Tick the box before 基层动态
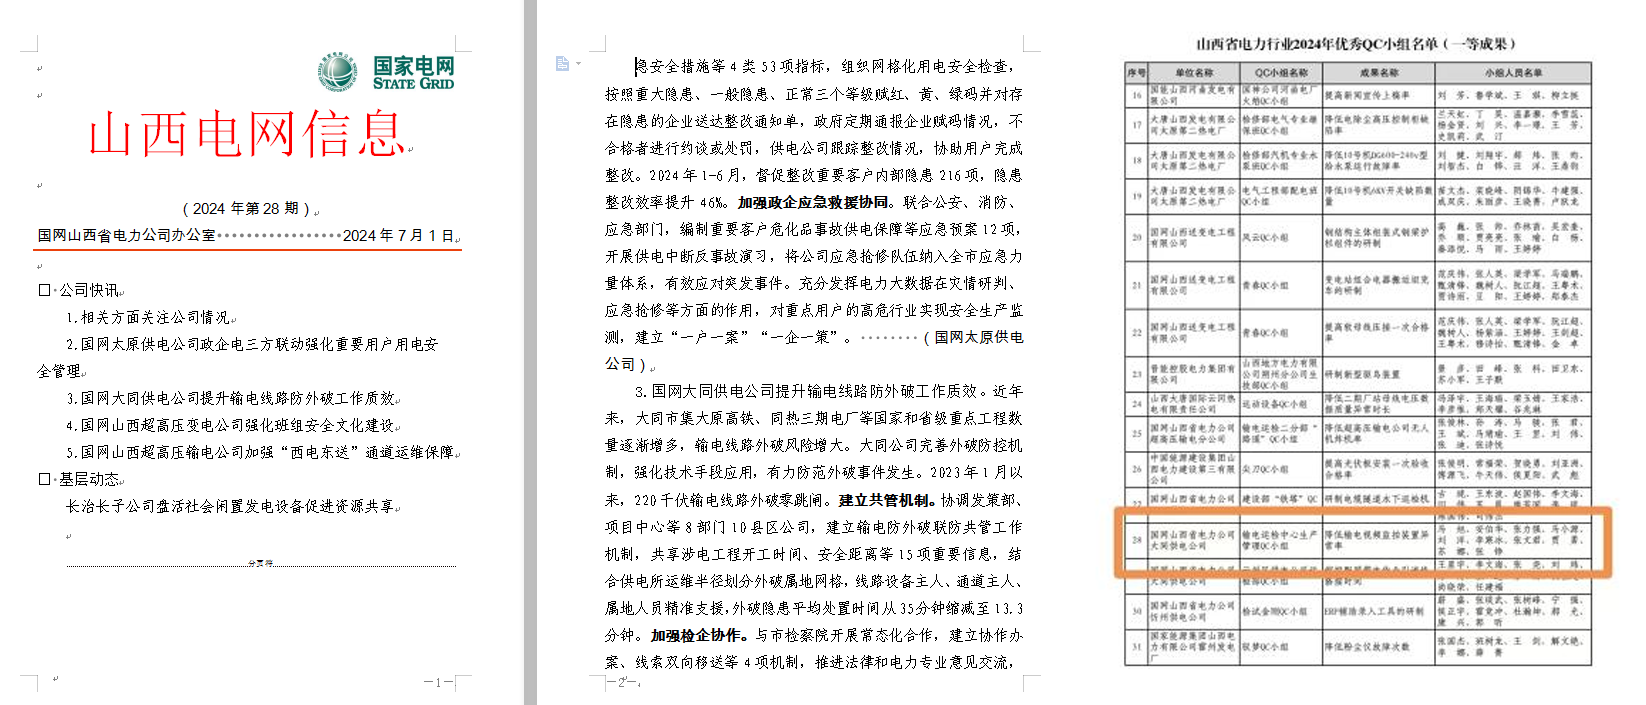1646x705 pixels. [44, 479]
